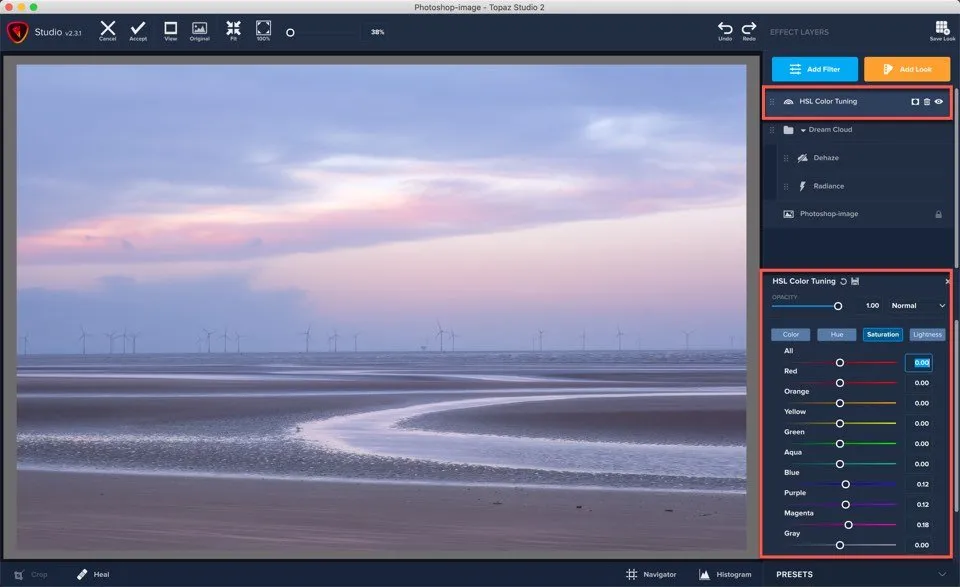This screenshot has height=587, width=960.
Task: Switch to the Hue tab
Action: point(837,334)
